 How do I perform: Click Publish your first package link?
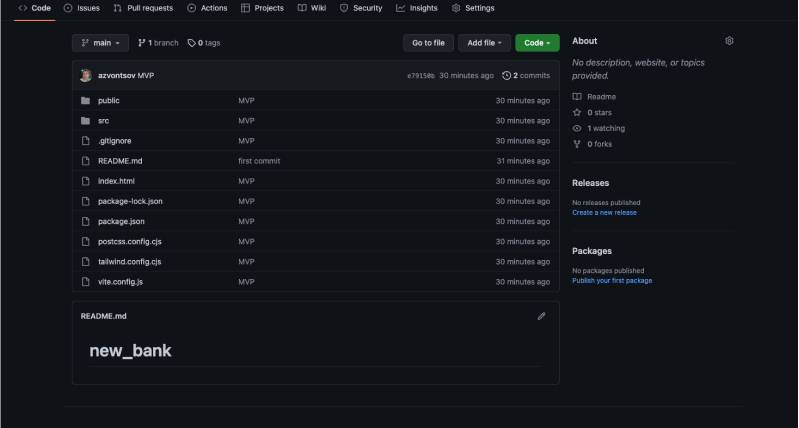click(612, 281)
